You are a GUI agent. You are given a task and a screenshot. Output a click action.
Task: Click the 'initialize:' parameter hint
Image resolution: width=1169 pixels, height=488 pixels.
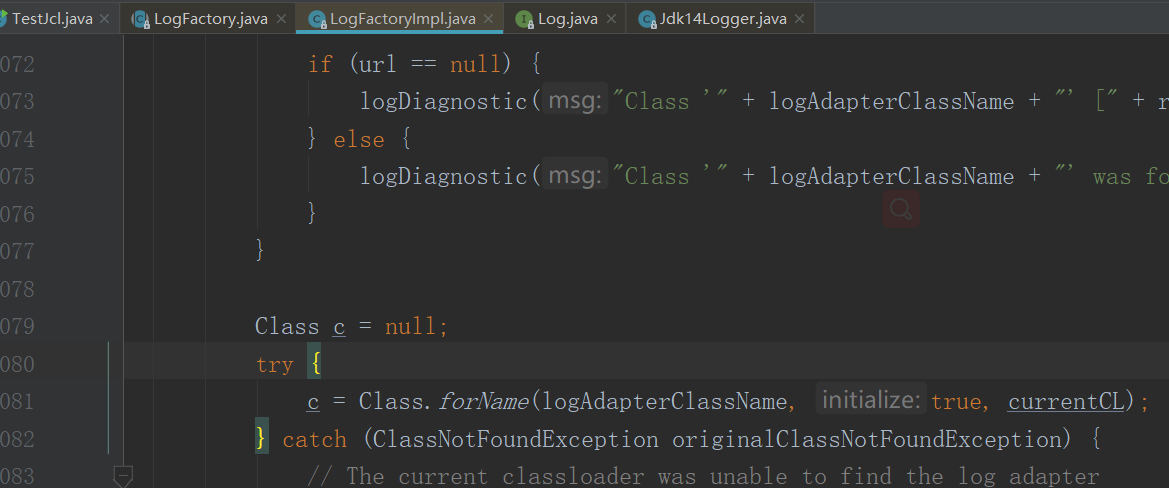point(871,401)
